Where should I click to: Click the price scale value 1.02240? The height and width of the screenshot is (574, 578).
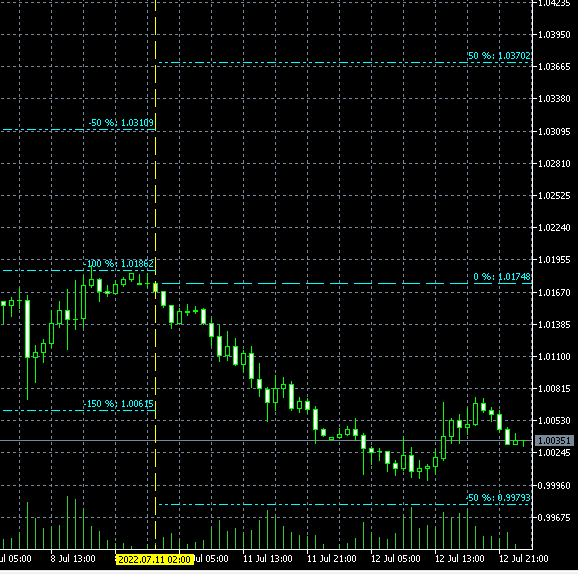(554, 228)
